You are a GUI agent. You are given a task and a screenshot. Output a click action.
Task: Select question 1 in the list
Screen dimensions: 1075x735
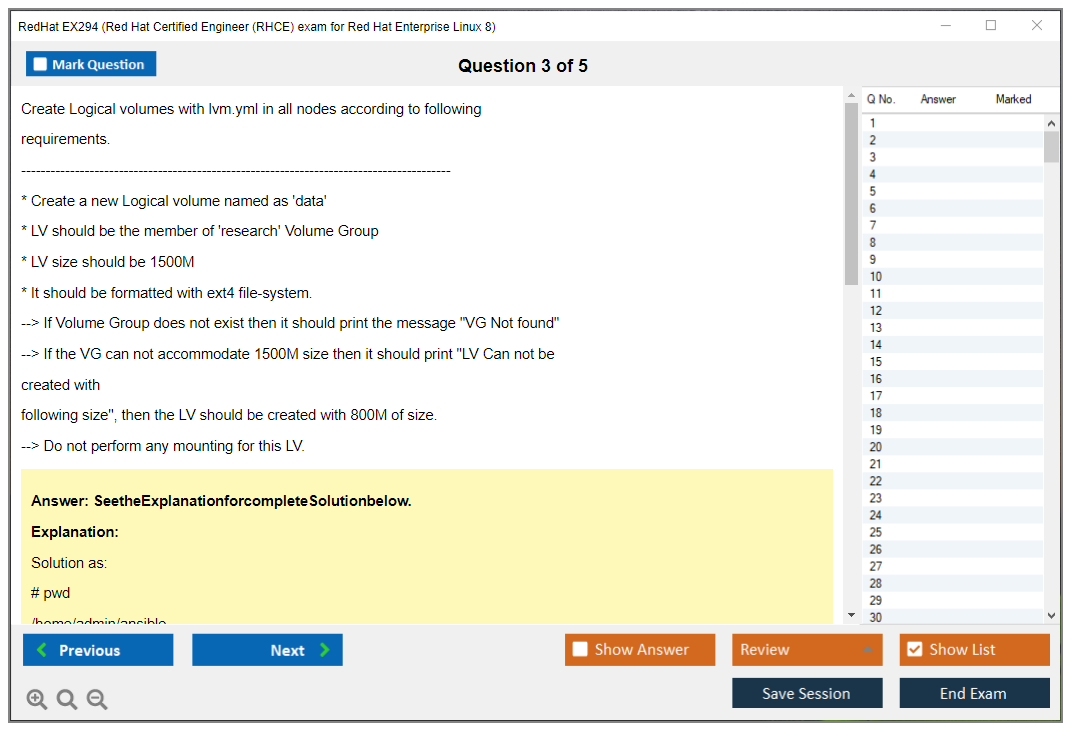[873, 123]
